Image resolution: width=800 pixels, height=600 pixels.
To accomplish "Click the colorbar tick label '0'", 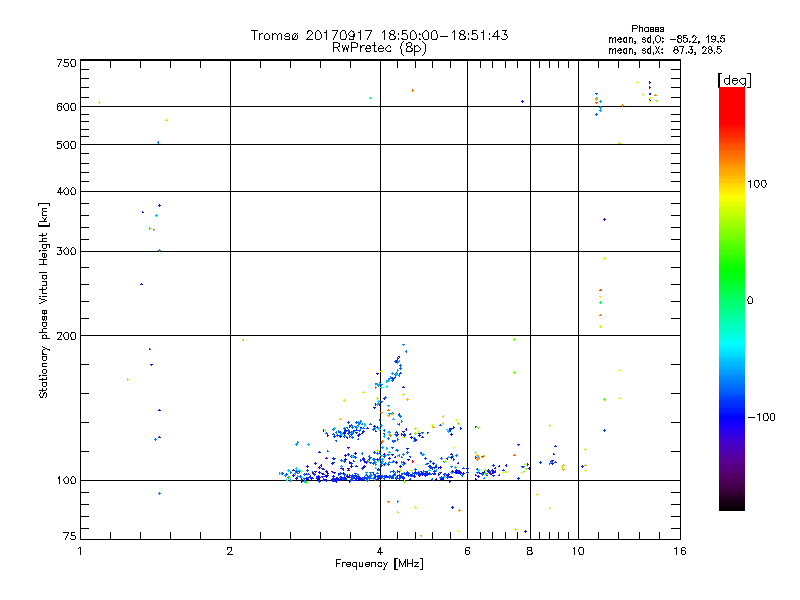I will (750, 301).
